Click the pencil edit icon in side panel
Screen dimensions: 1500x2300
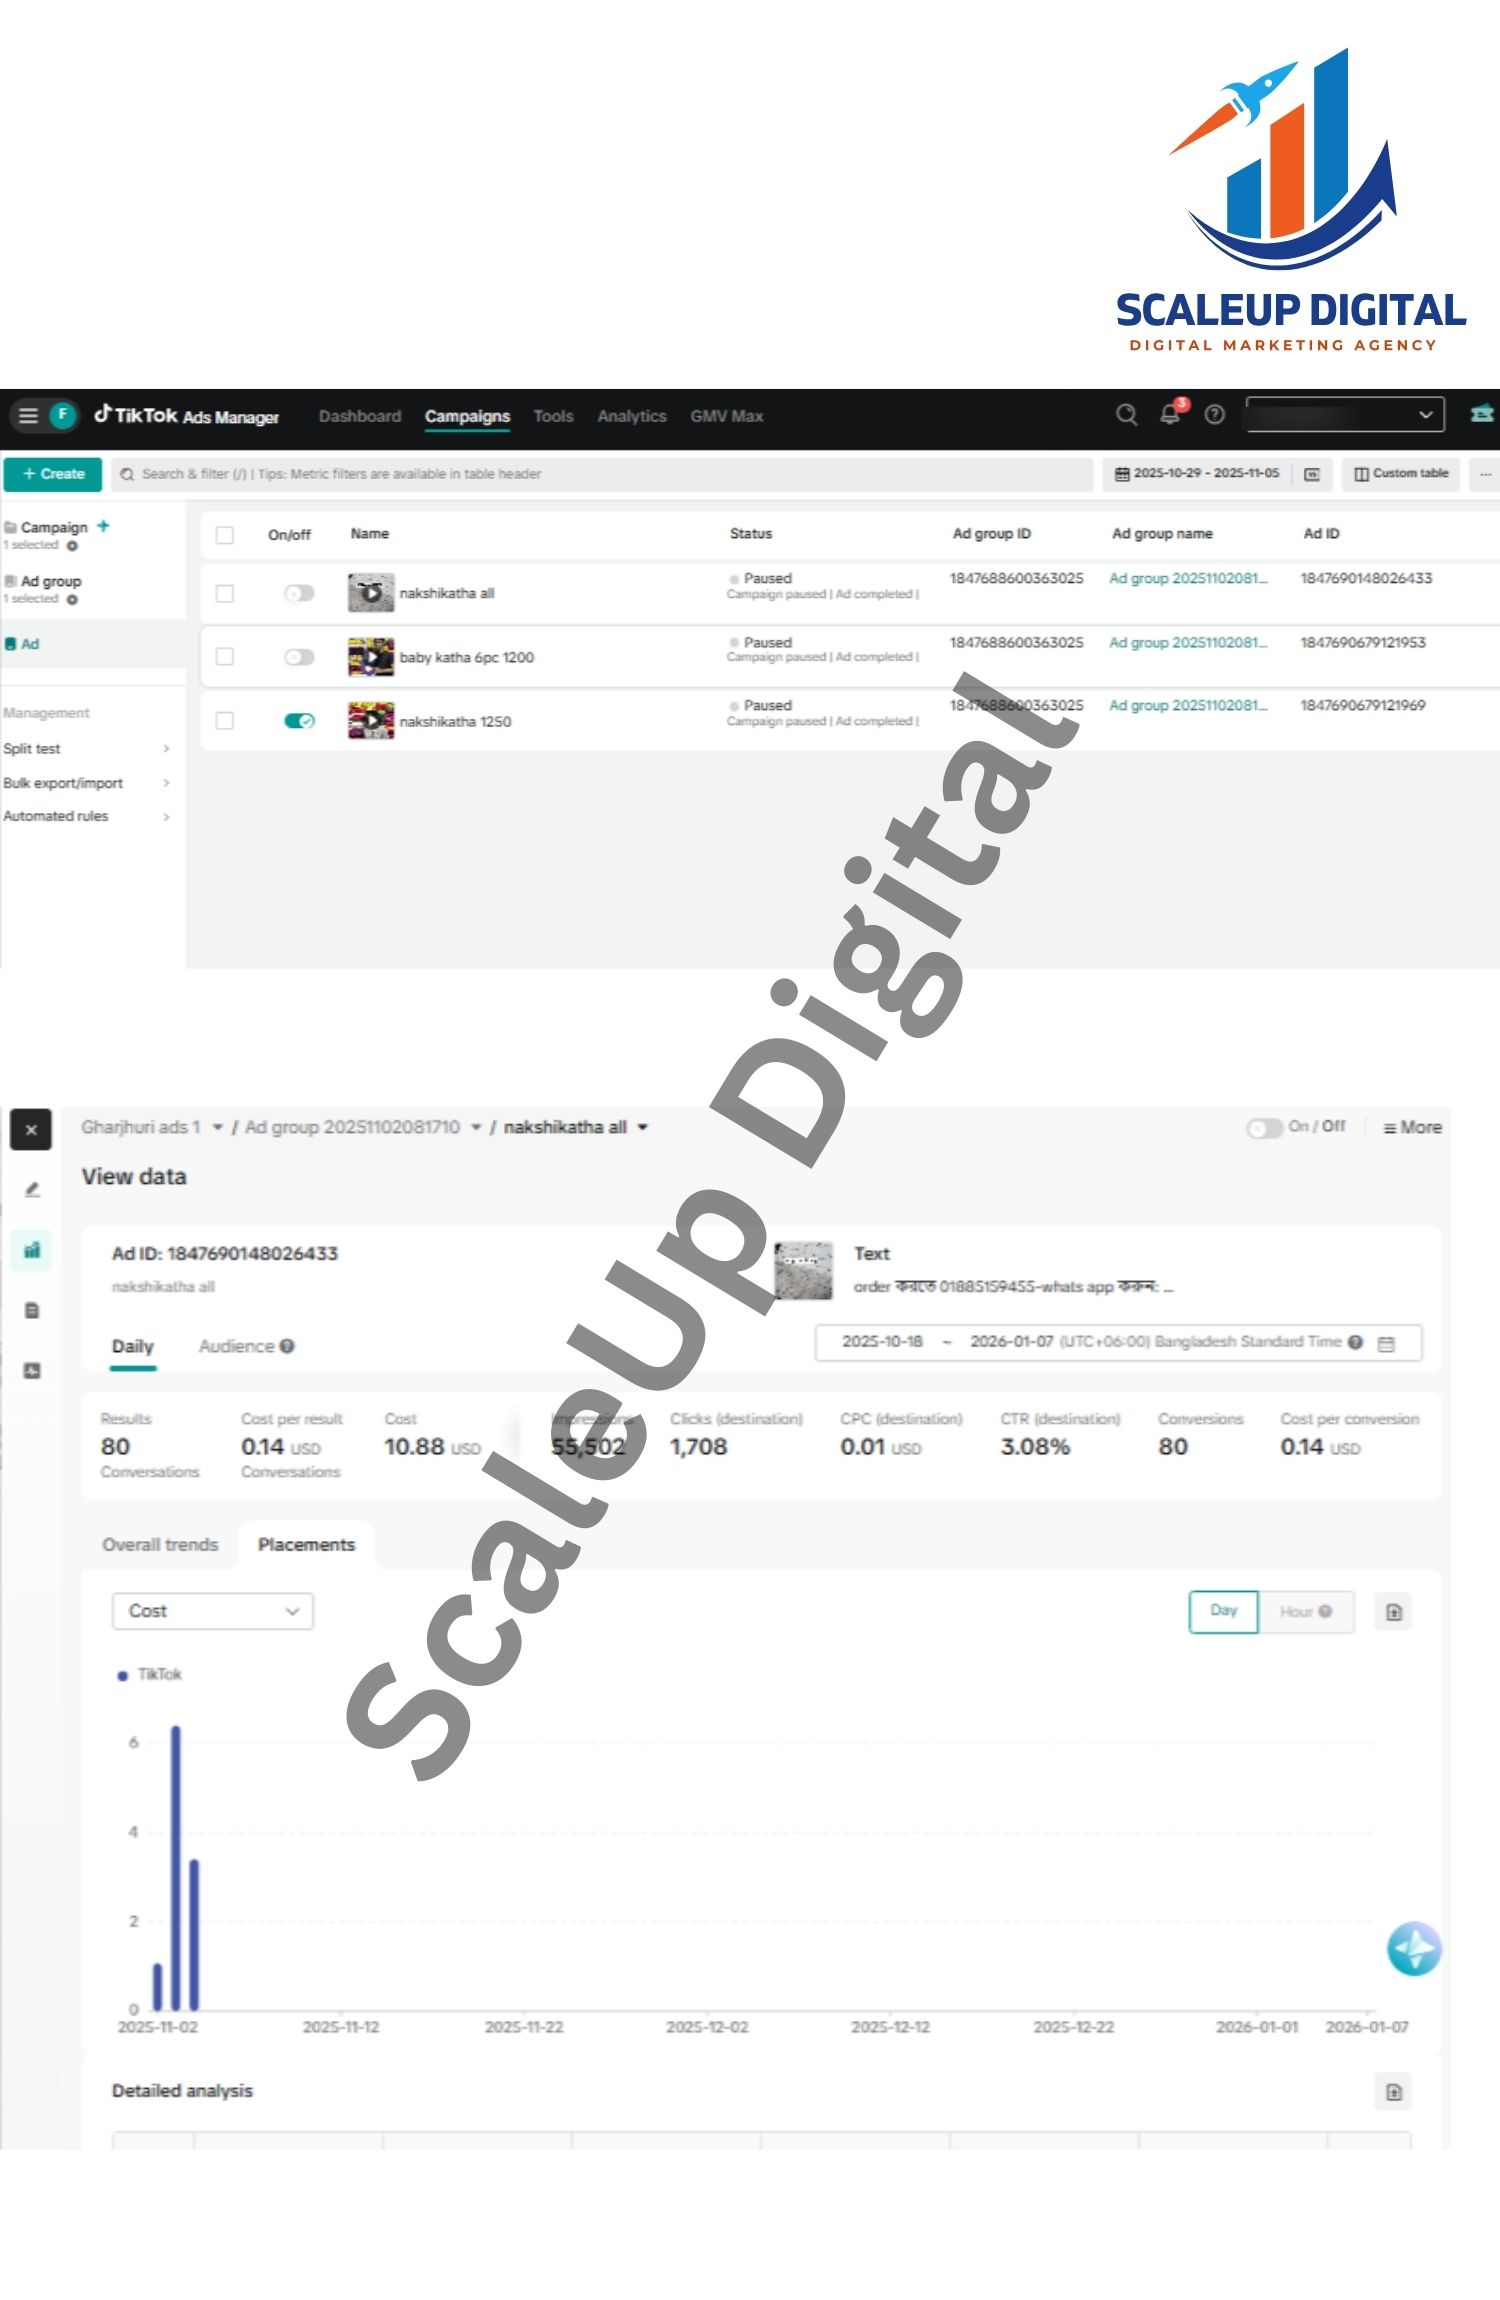tap(32, 1189)
